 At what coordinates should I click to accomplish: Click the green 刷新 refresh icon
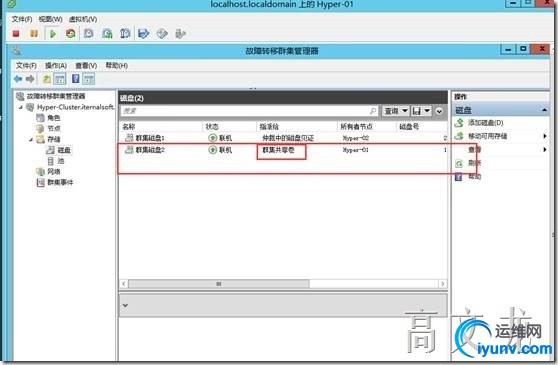(x=459, y=163)
